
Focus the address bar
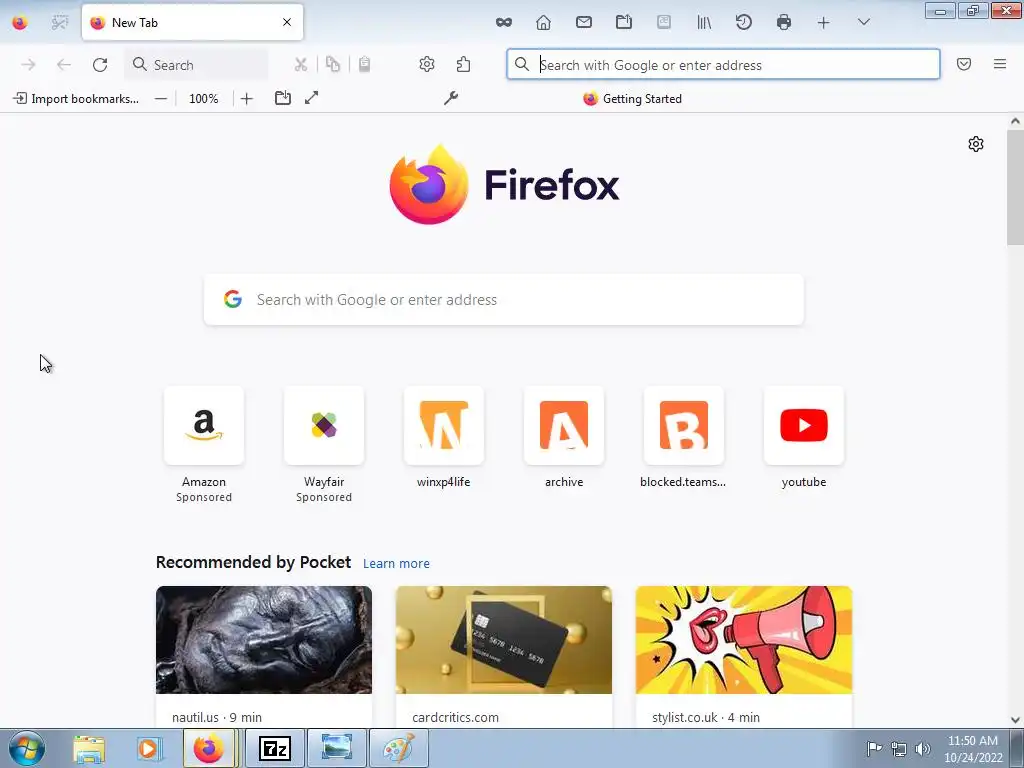[x=724, y=65]
